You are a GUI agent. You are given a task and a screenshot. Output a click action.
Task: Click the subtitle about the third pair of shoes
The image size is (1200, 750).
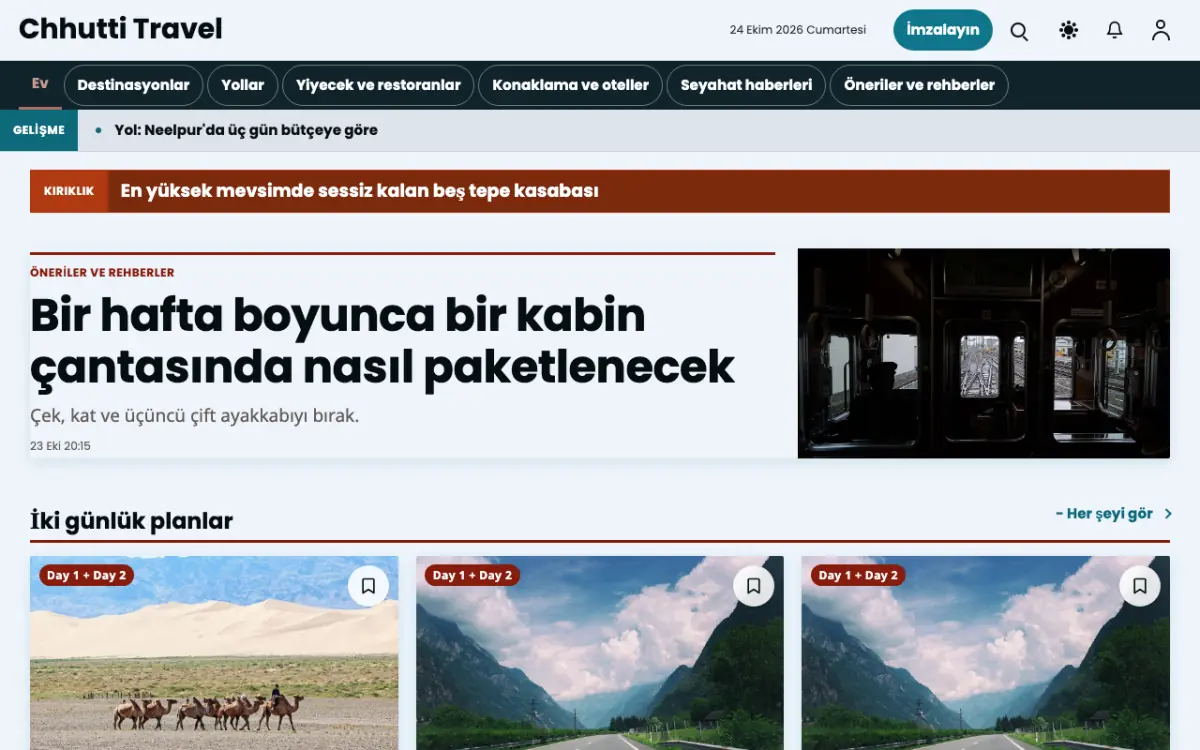(x=194, y=415)
